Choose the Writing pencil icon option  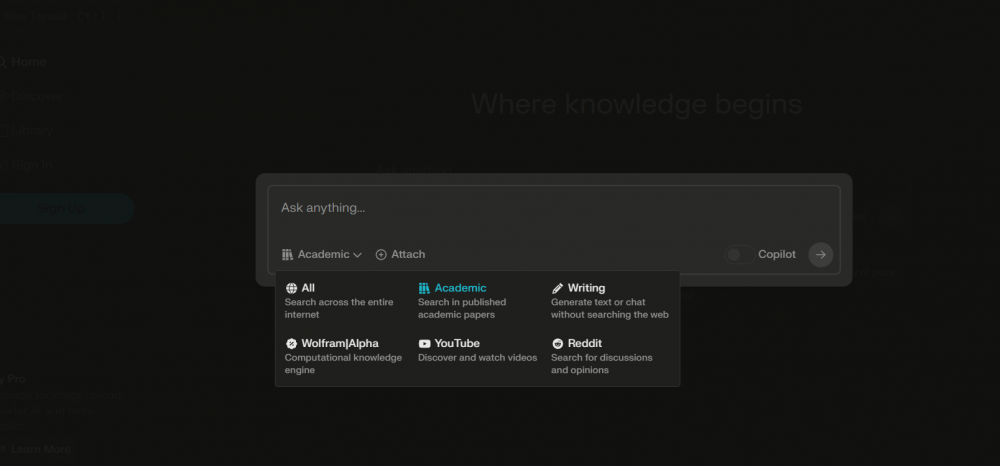tap(557, 288)
